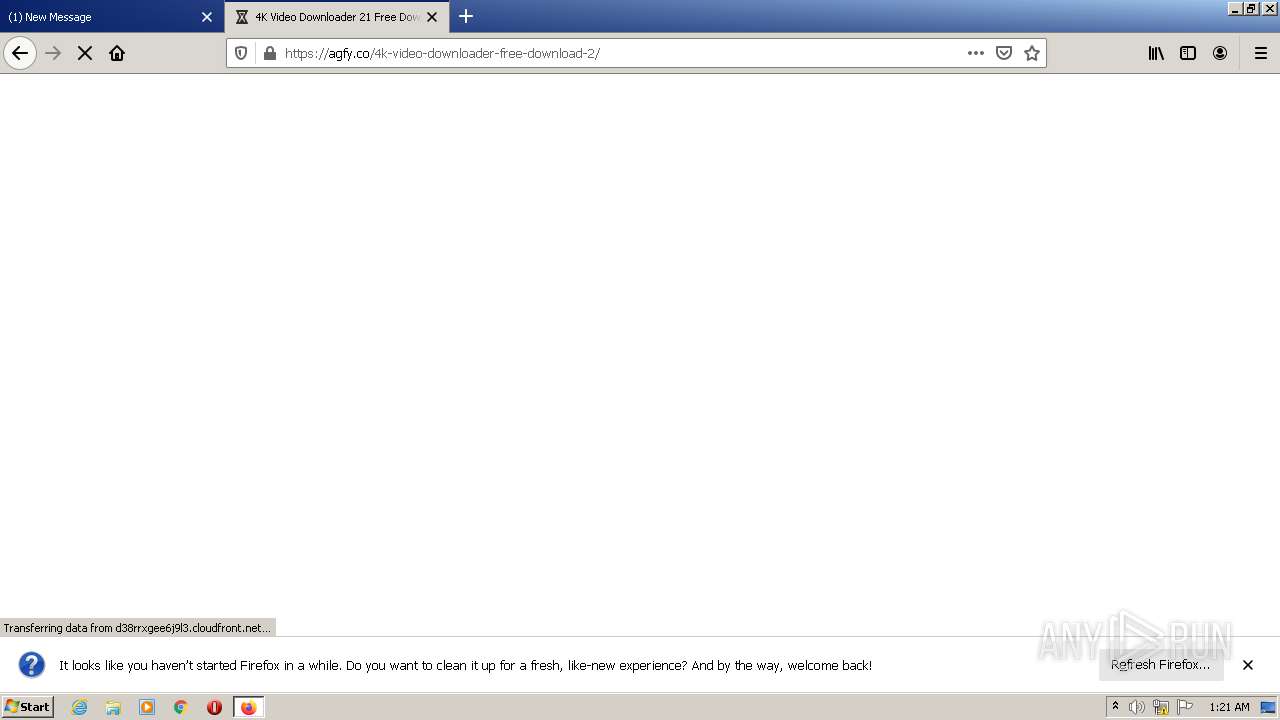Screen dimensions: 1280x720
Task: Restore down the Firefox window
Action: click(1251, 8)
